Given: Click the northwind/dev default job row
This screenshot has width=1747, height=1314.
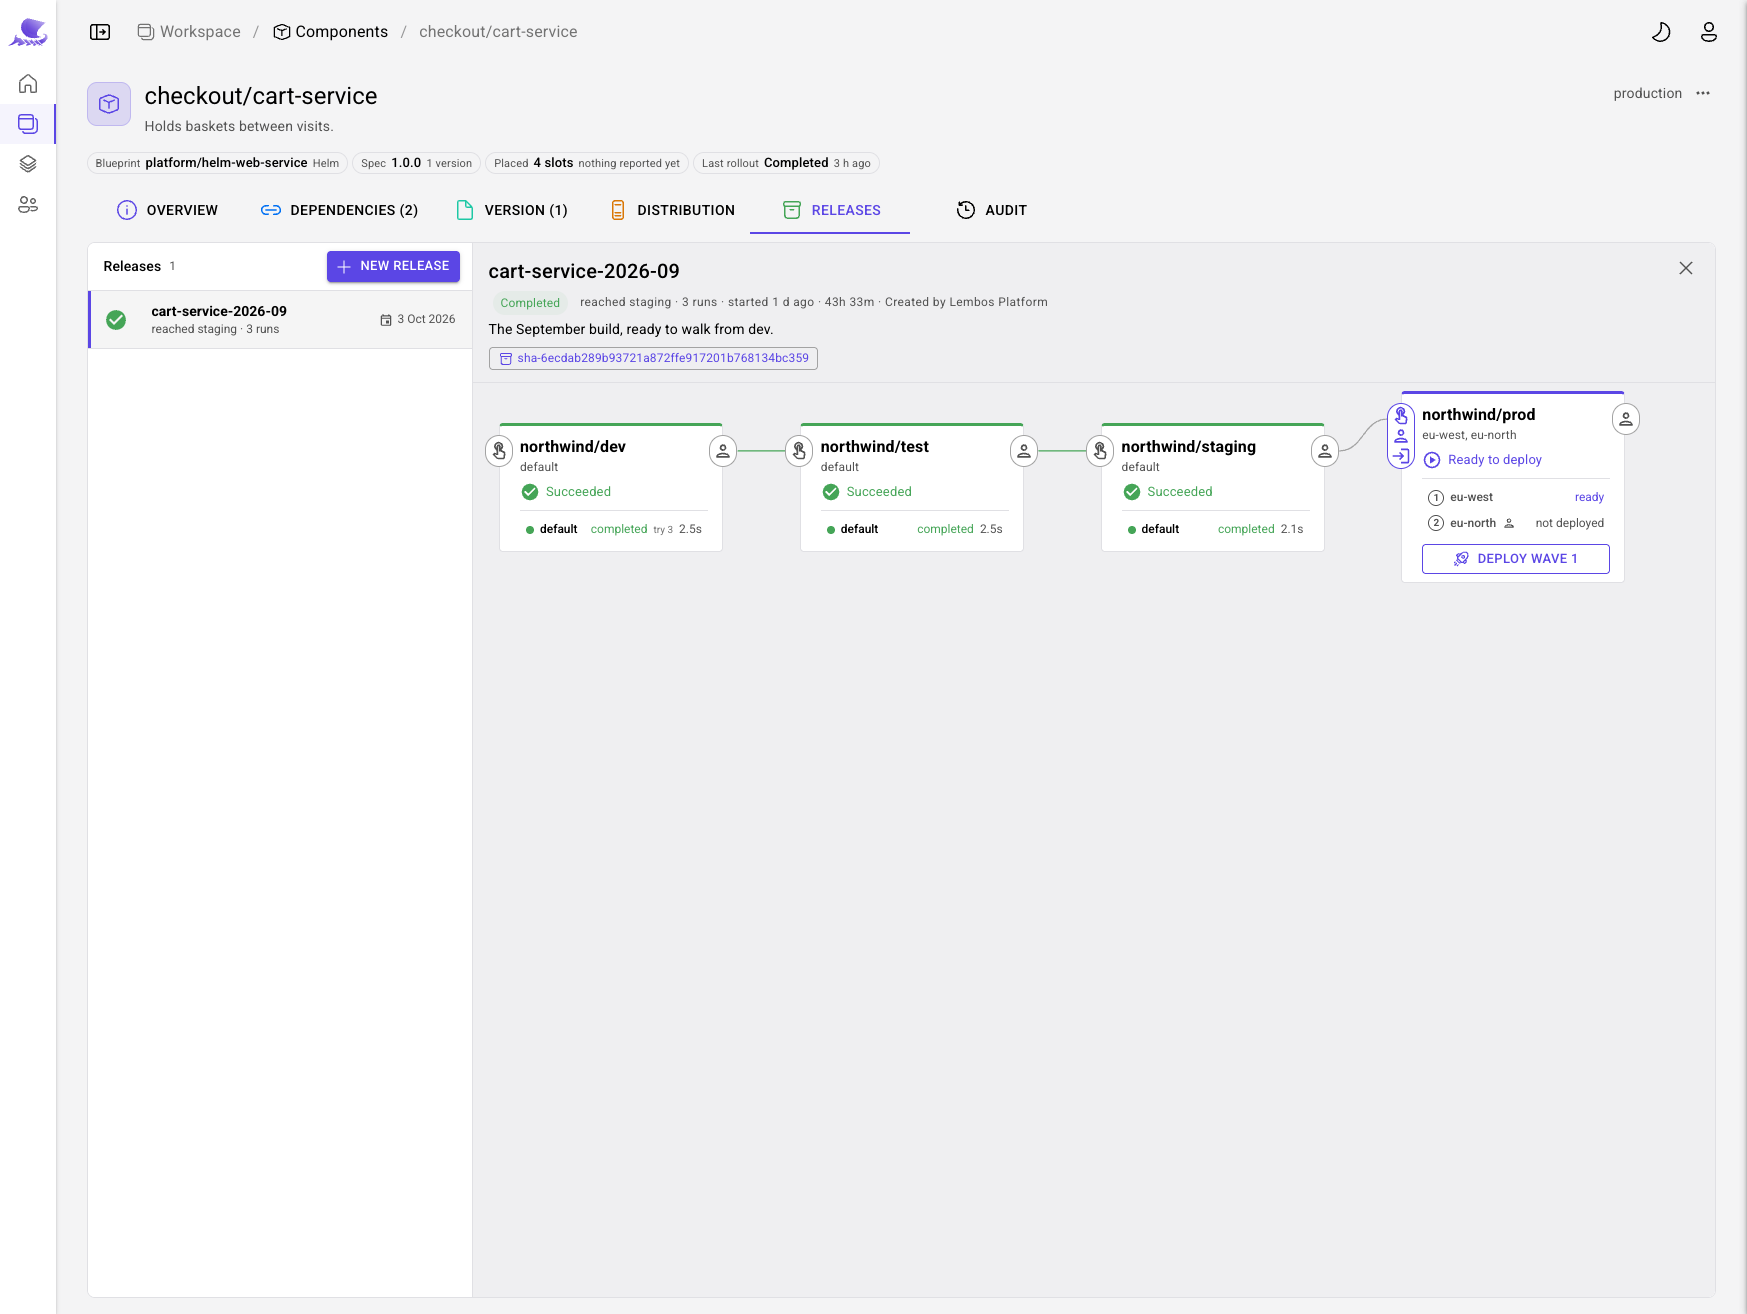Looking at the screenshot, I should [613, 529].
